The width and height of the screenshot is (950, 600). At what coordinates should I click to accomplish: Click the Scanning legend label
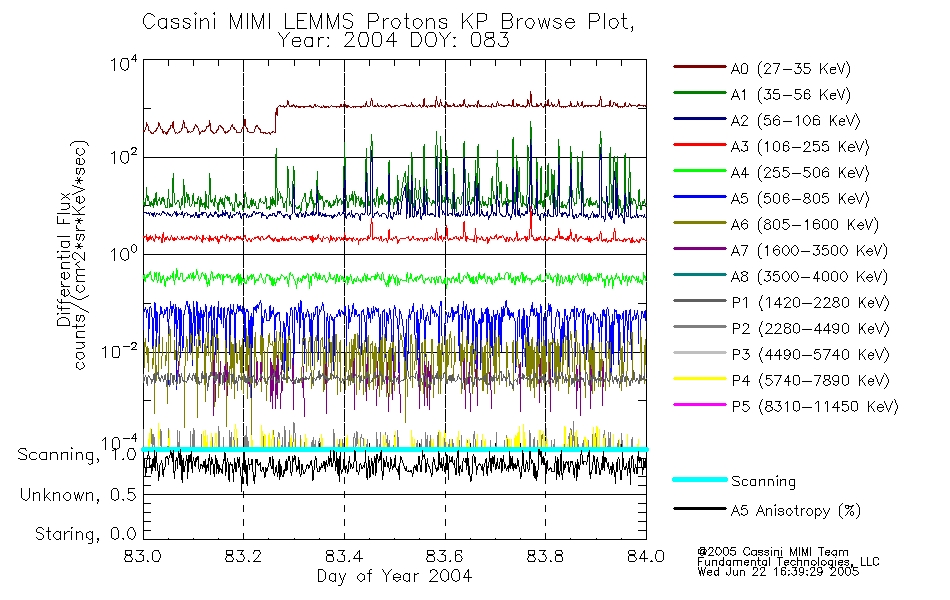click(763, 481)
